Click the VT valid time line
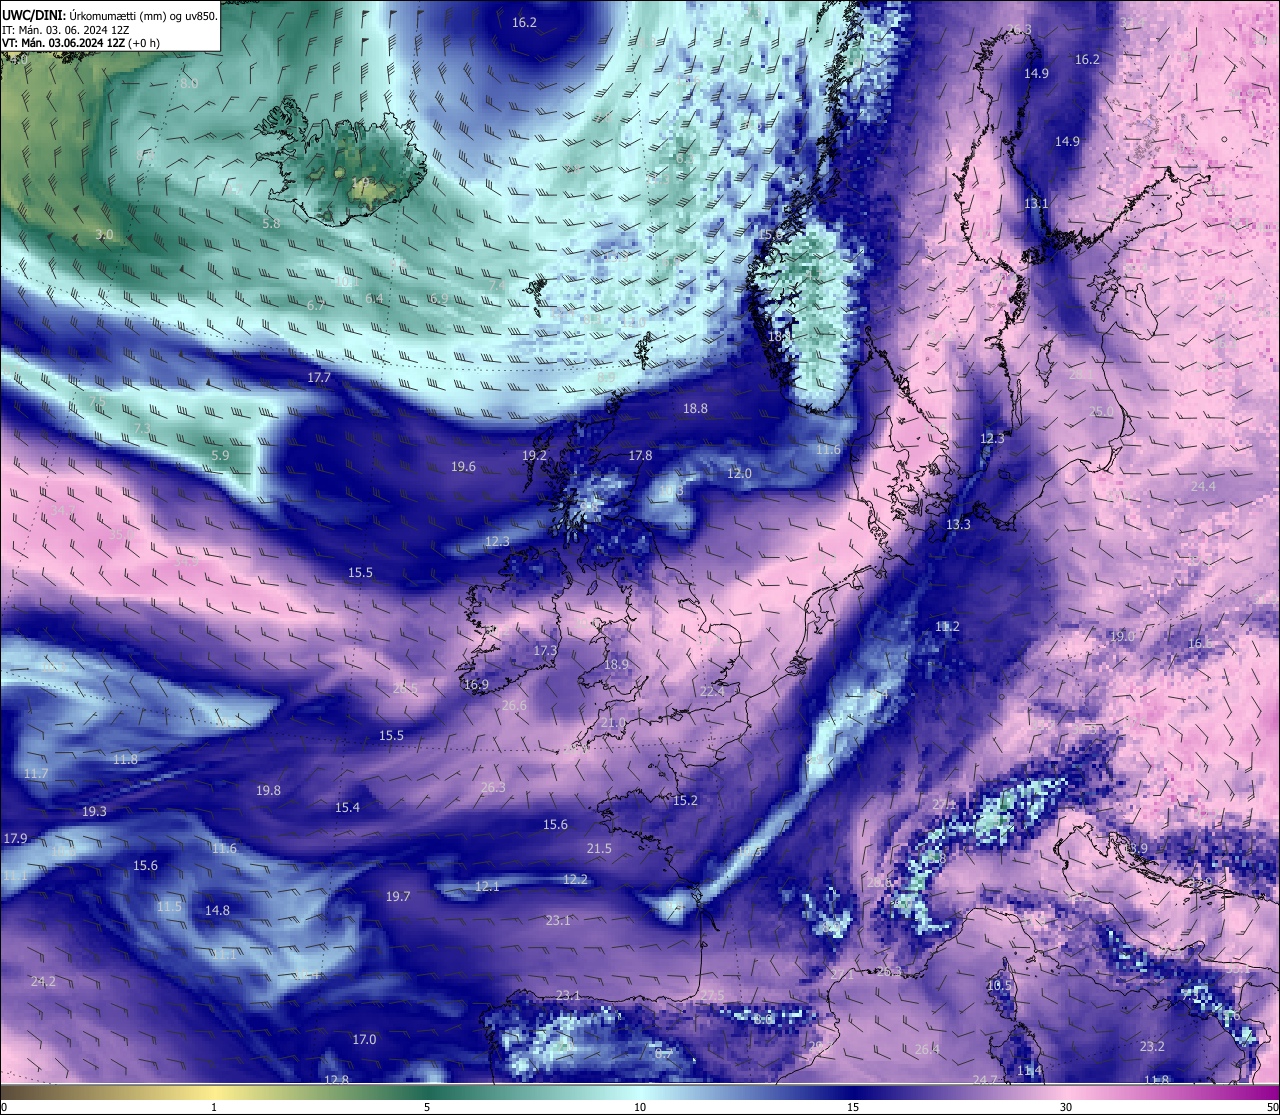This screenshot has height=1115, width=1280. pyautogui.click(x=80, y=43)
